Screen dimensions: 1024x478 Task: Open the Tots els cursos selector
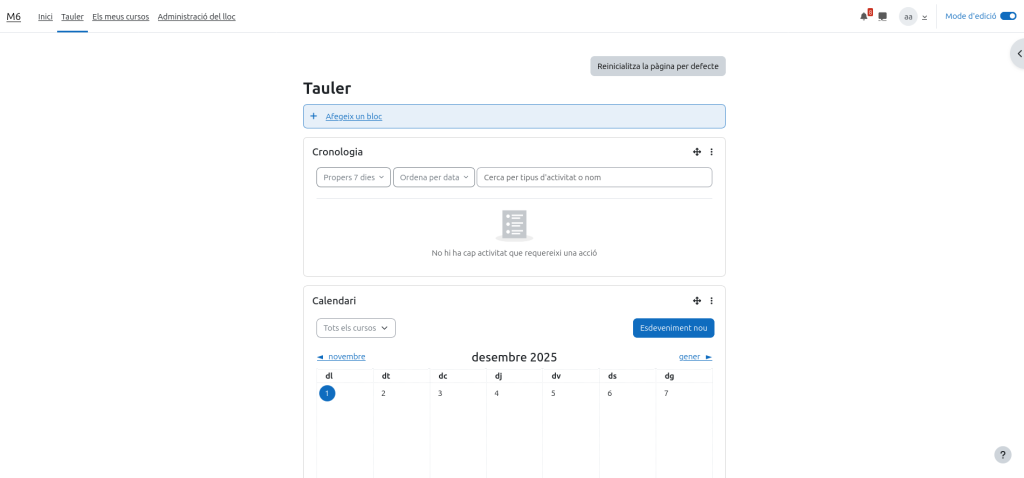355,328
